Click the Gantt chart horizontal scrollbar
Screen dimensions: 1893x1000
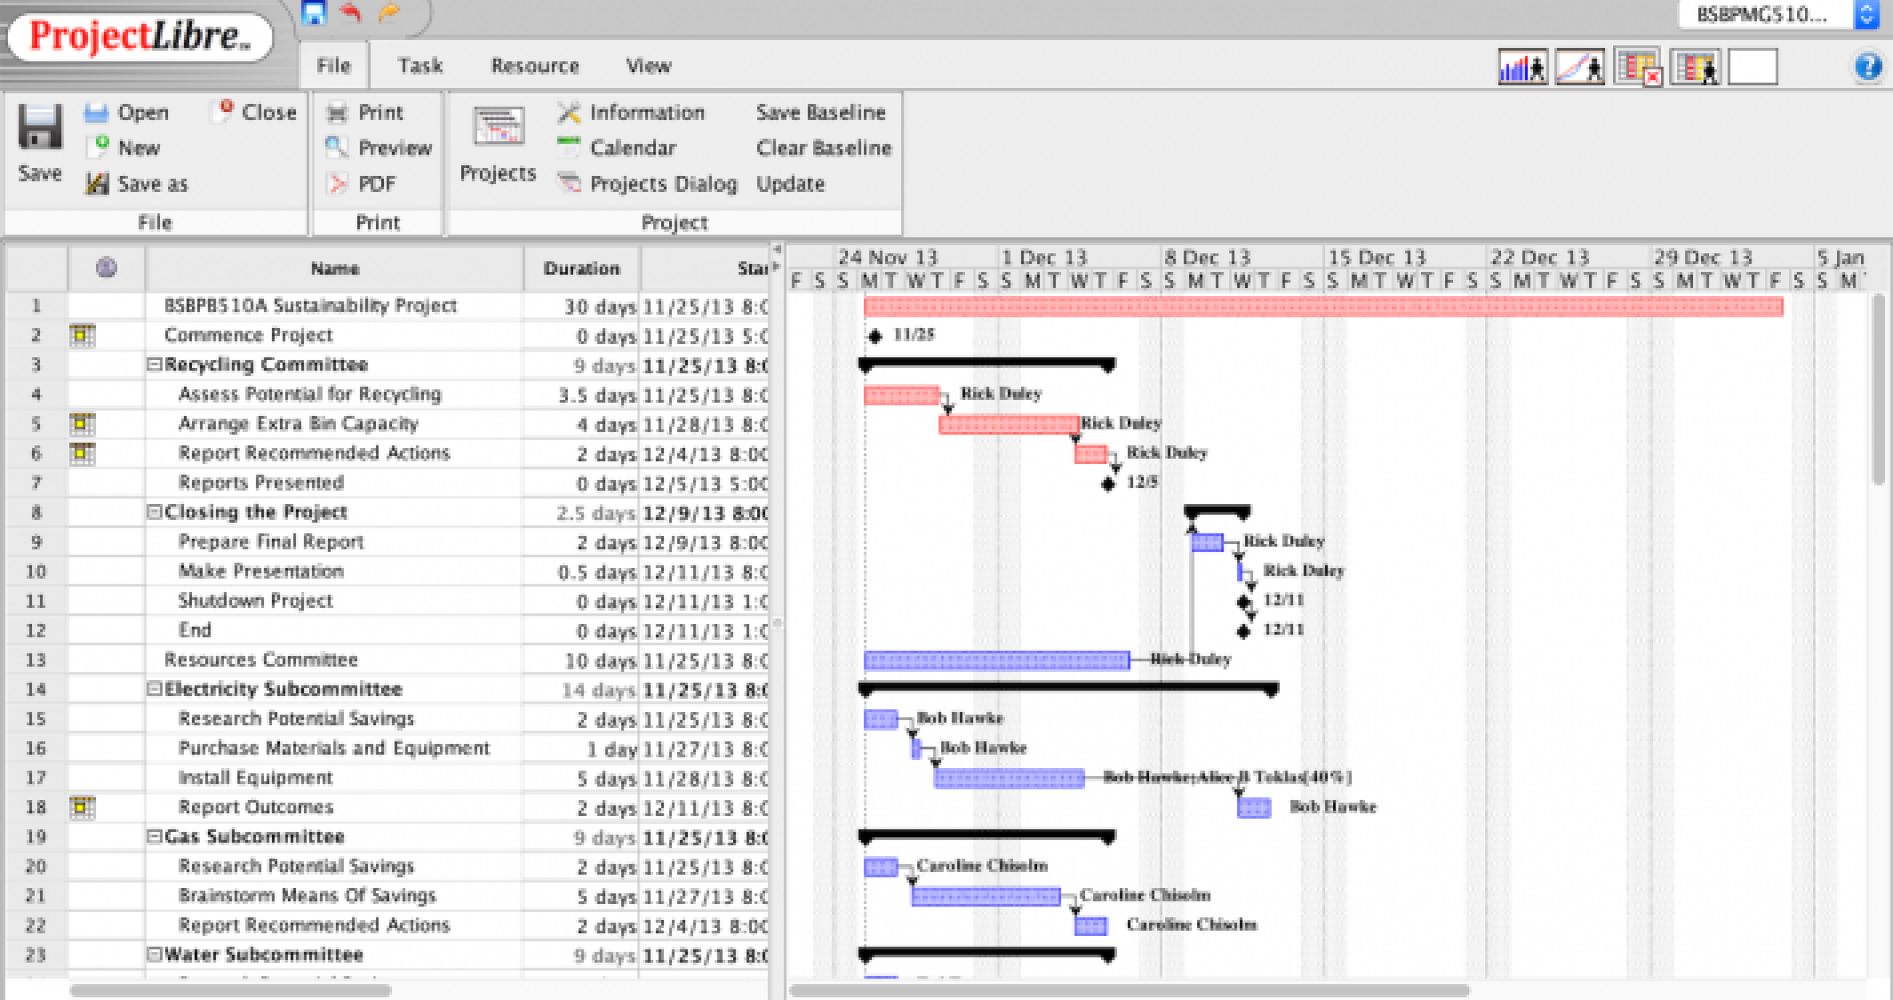[1130, 991]
